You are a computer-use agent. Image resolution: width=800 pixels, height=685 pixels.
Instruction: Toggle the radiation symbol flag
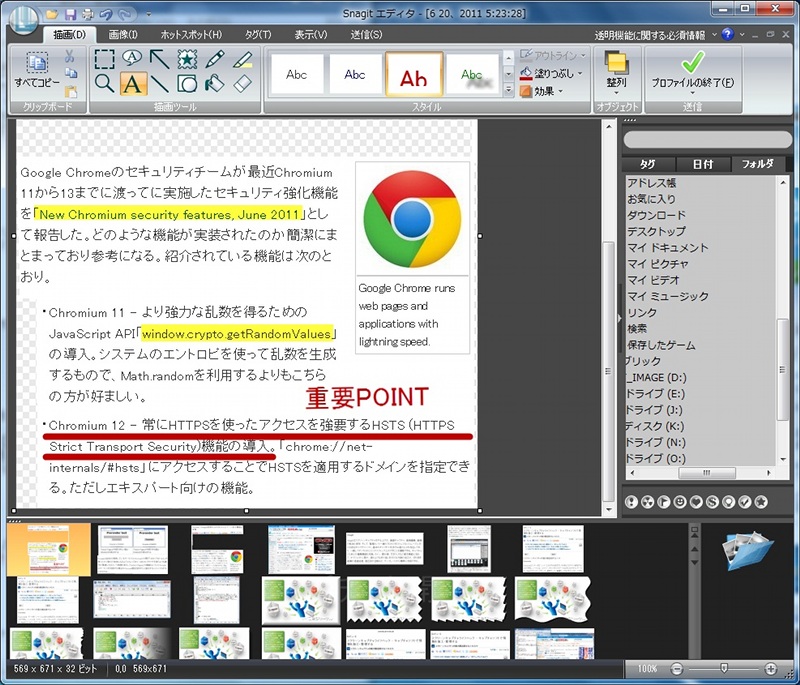pyautogui.click(x=647, y=502)
